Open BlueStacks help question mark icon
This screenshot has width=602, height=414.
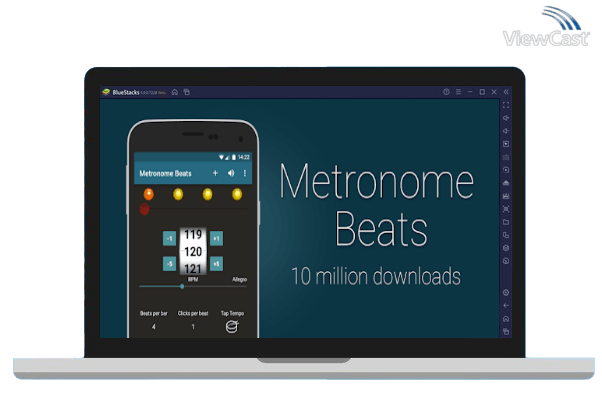[x=446, y=92]
